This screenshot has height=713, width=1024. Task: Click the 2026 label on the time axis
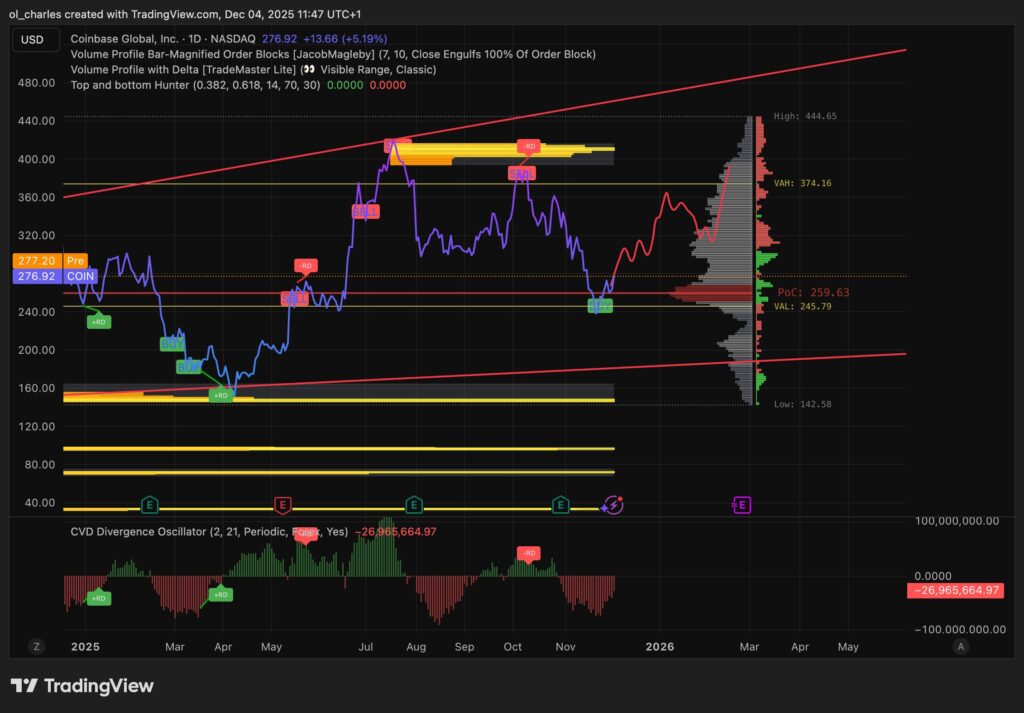(x=659, y=647)
